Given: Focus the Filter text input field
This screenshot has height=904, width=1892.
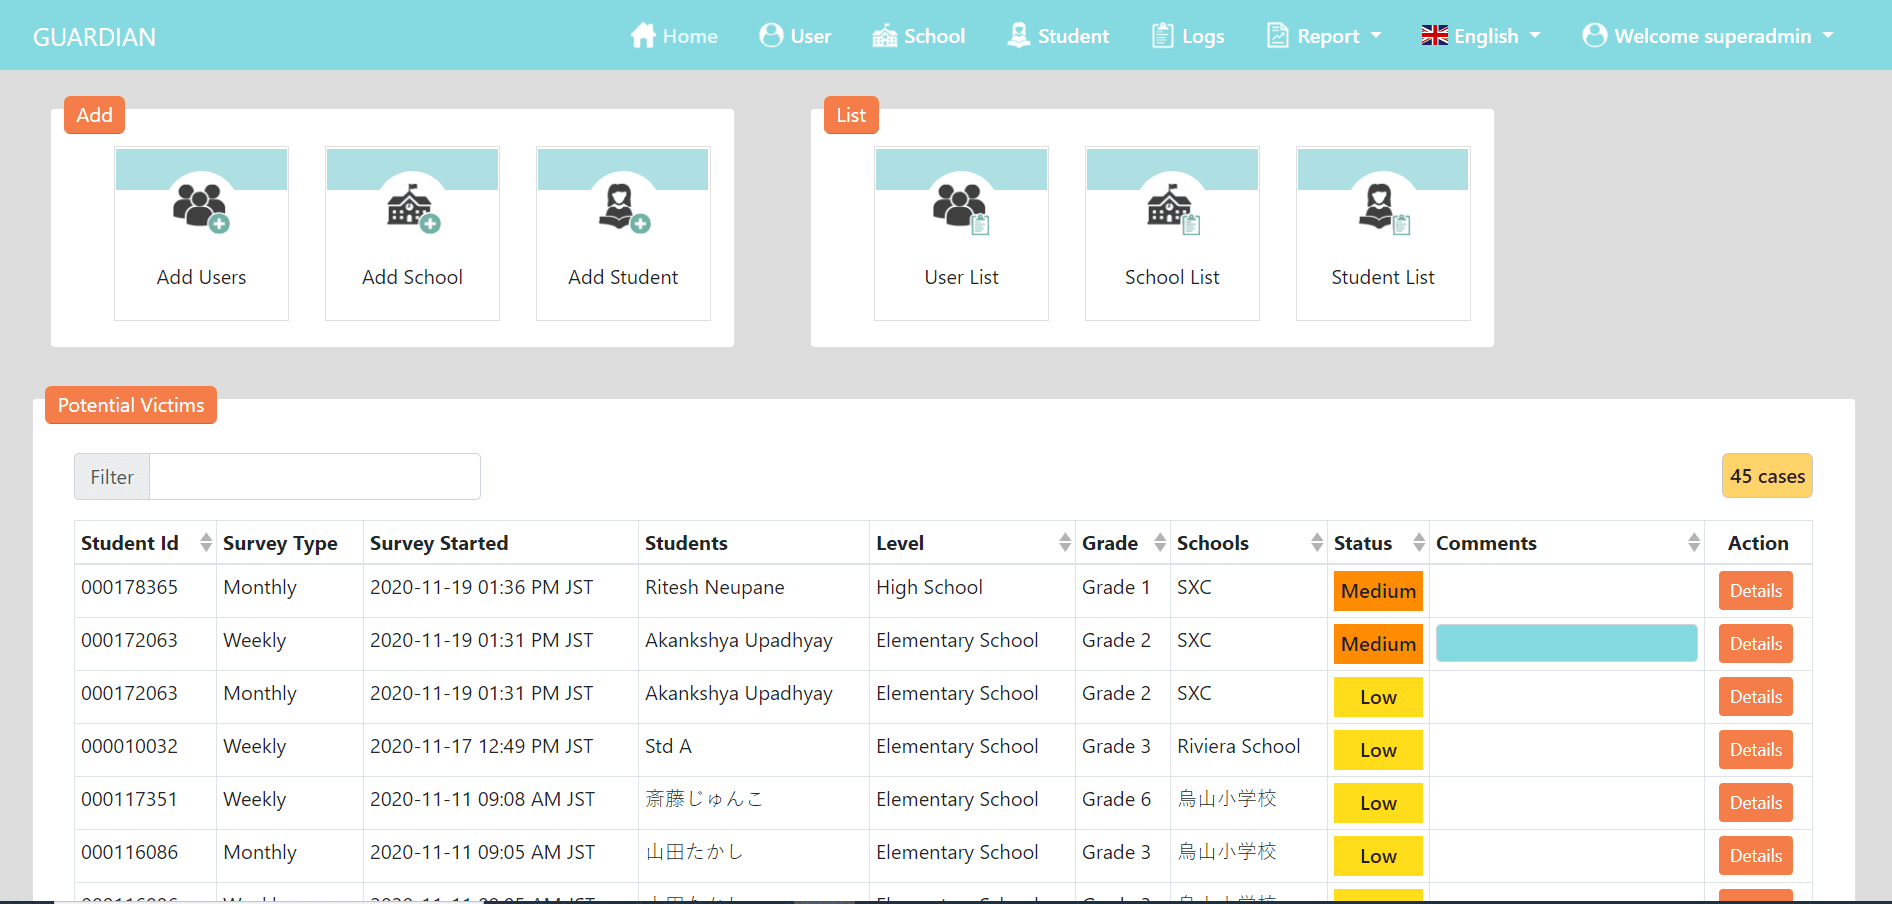Looking at the screenshot, I should (x=315, y=477).
